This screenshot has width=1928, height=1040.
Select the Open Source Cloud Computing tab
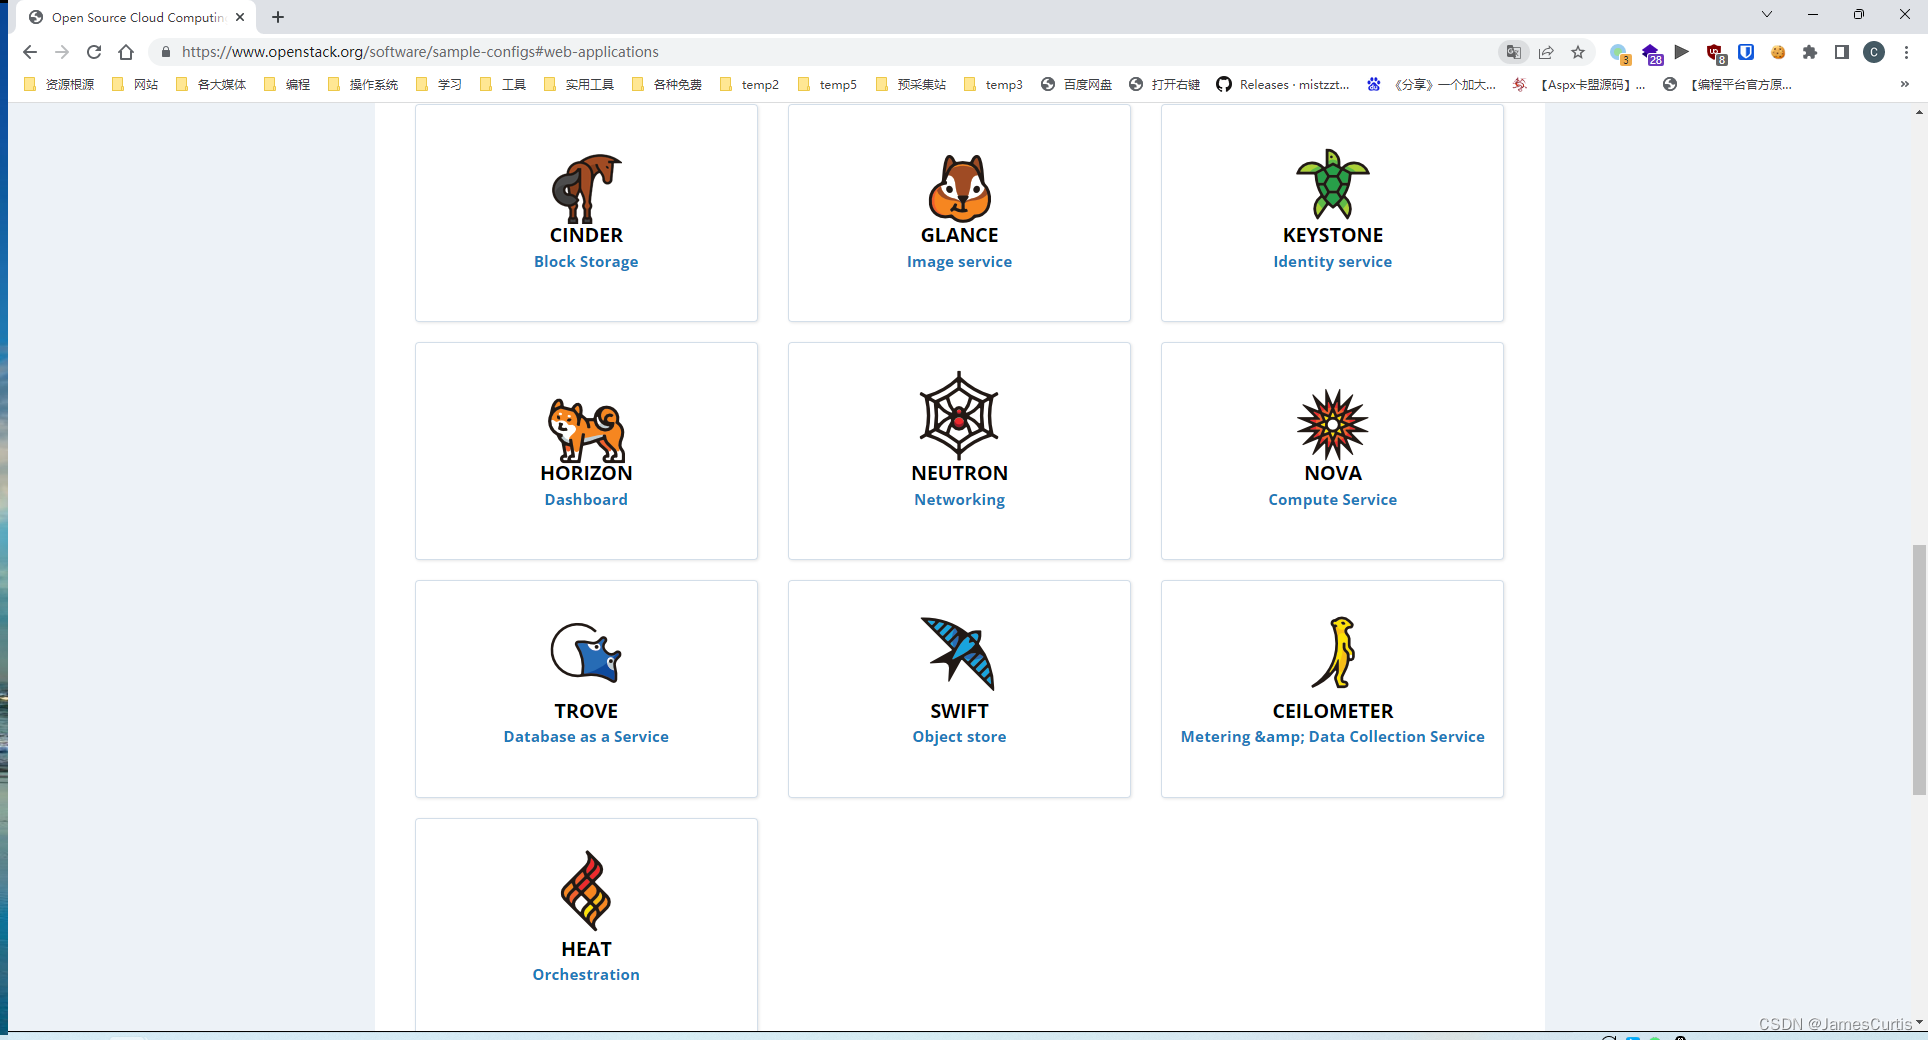tap(137, 17)
